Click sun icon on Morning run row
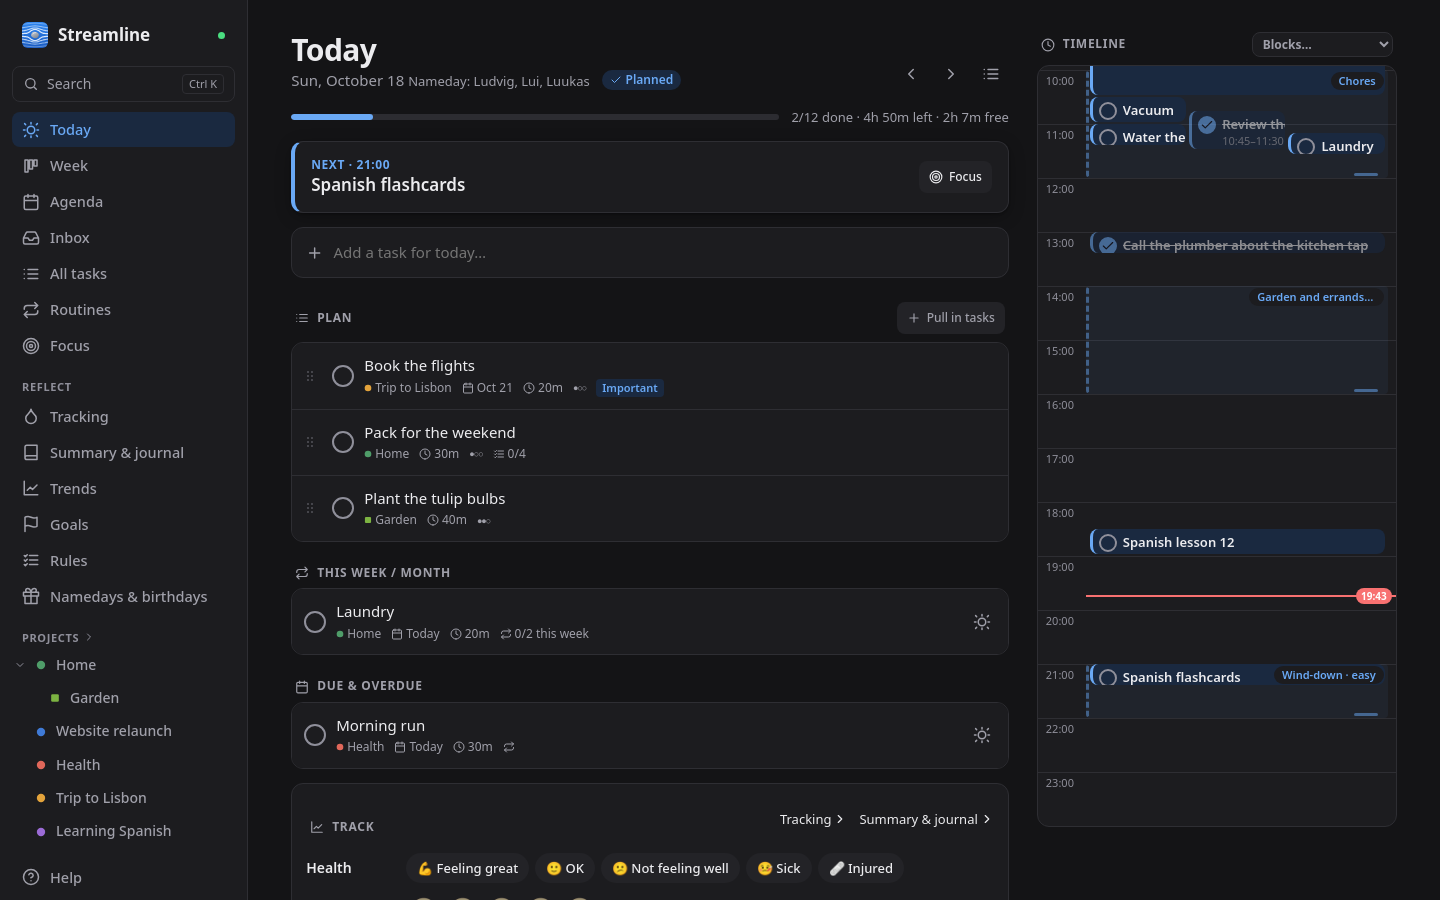 pos(982,735)
